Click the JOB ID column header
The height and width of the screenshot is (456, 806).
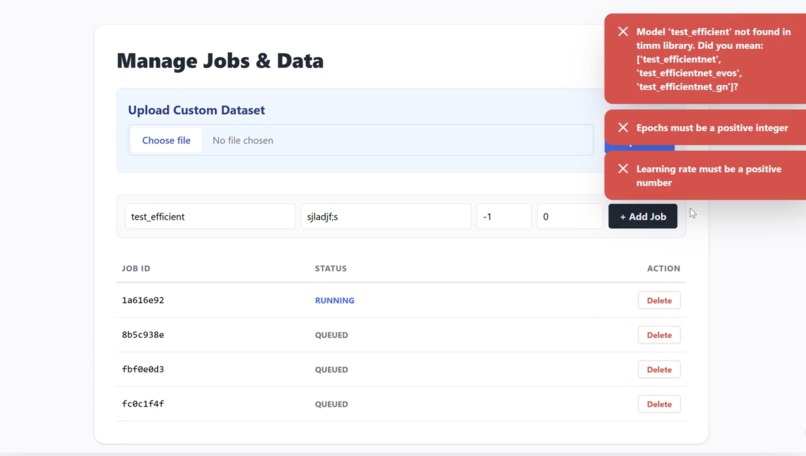coord(136,268)
